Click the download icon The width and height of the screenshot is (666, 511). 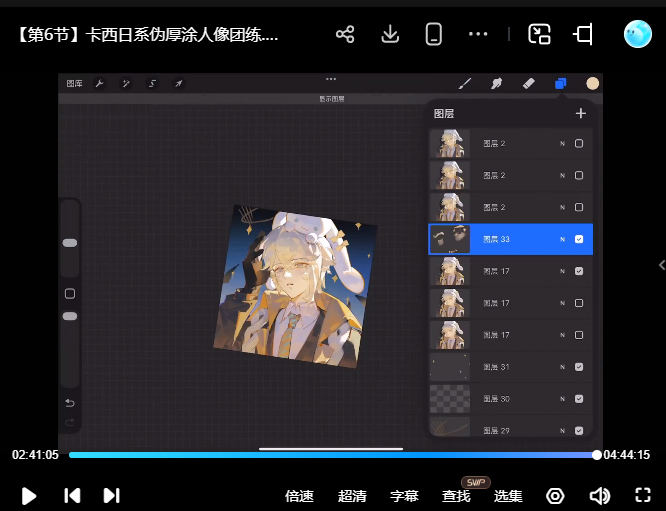[x=390, y=34]
